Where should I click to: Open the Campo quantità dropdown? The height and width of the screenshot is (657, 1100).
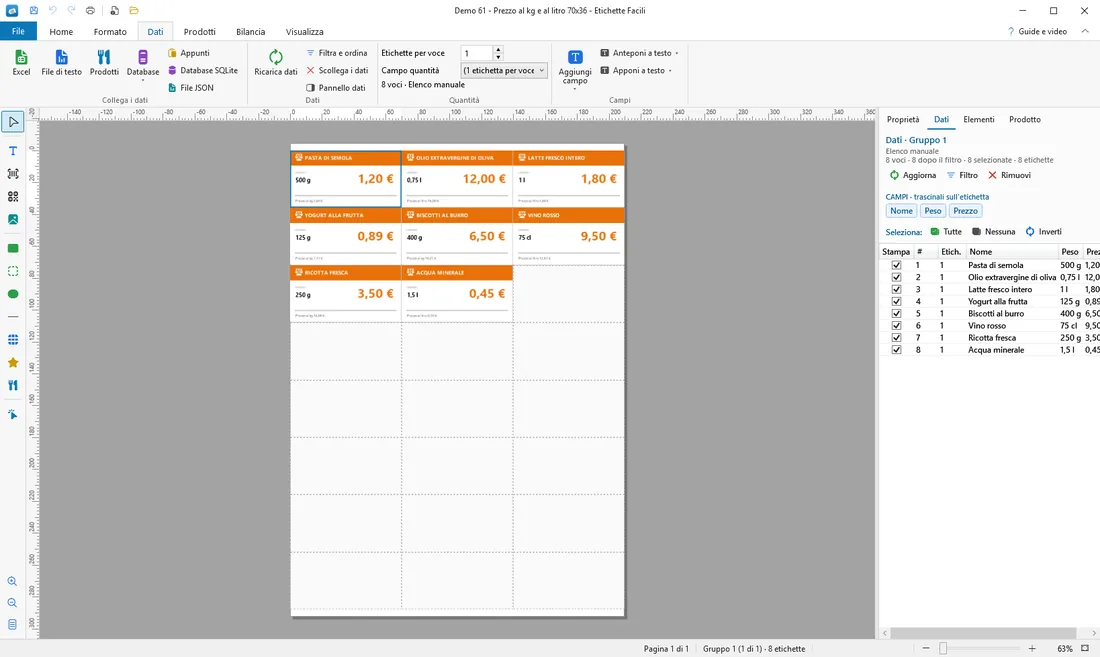point(504,70)
